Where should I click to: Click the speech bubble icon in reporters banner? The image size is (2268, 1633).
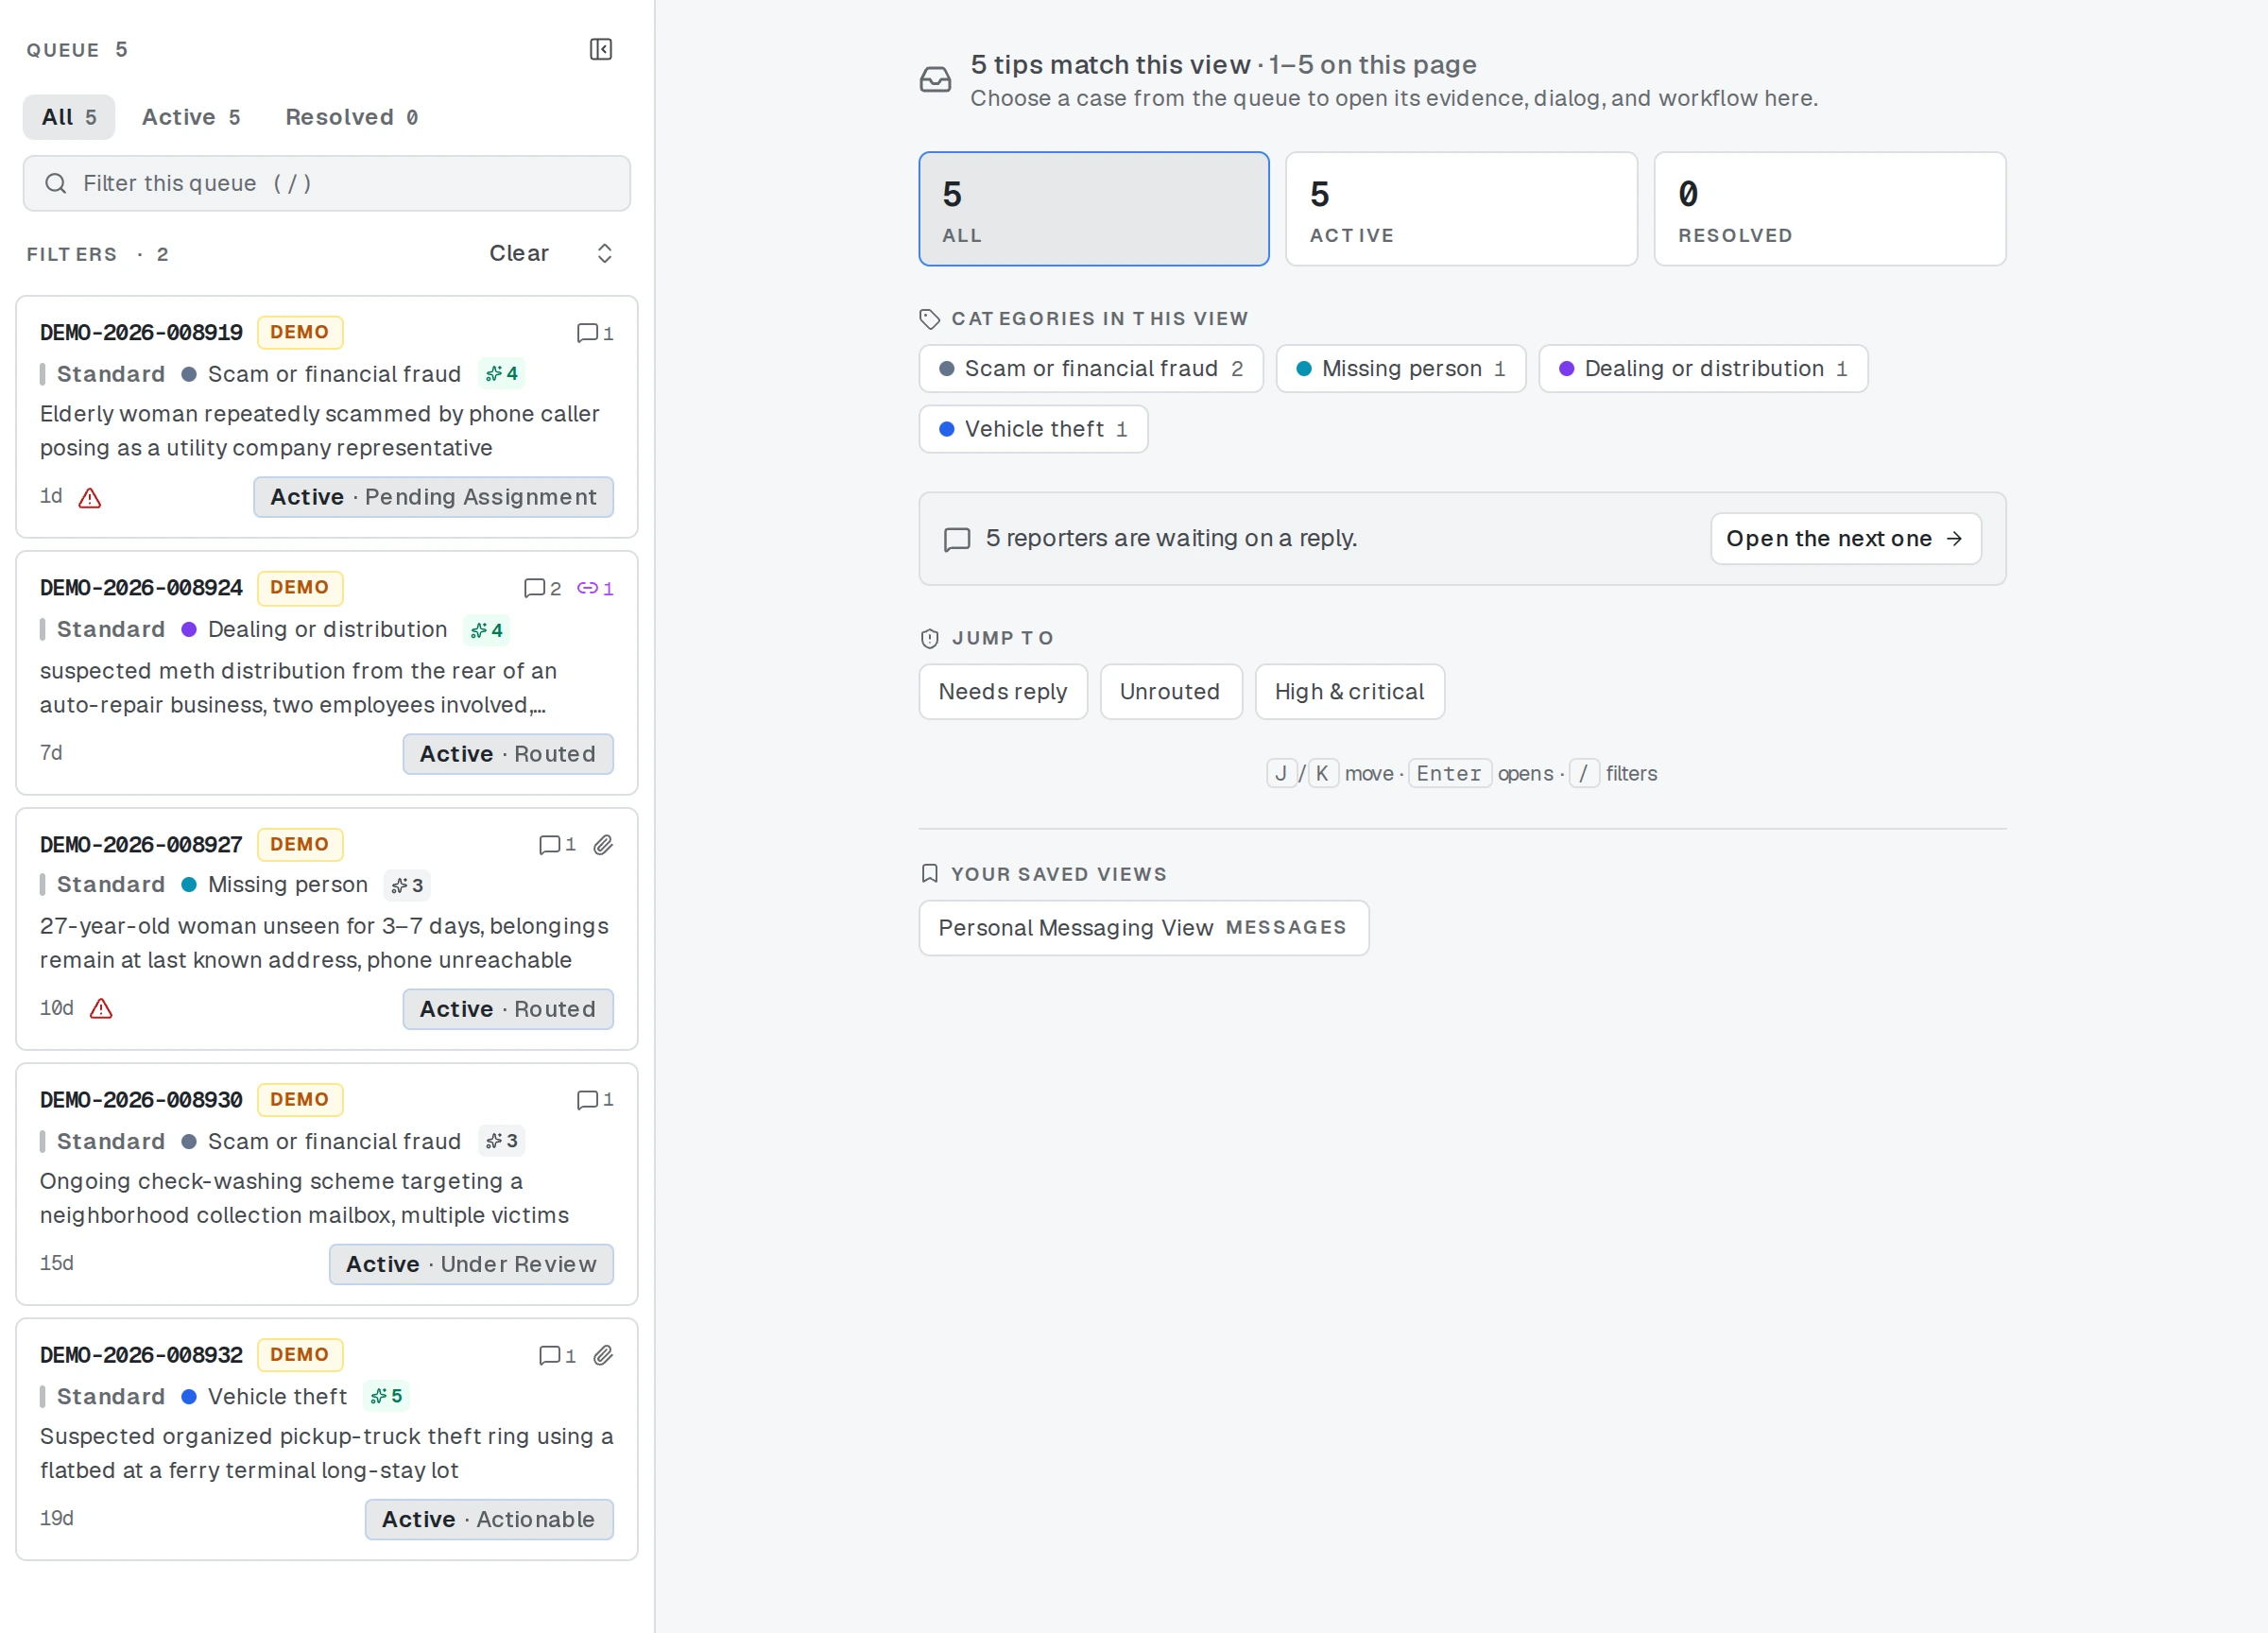pos(957,539)
